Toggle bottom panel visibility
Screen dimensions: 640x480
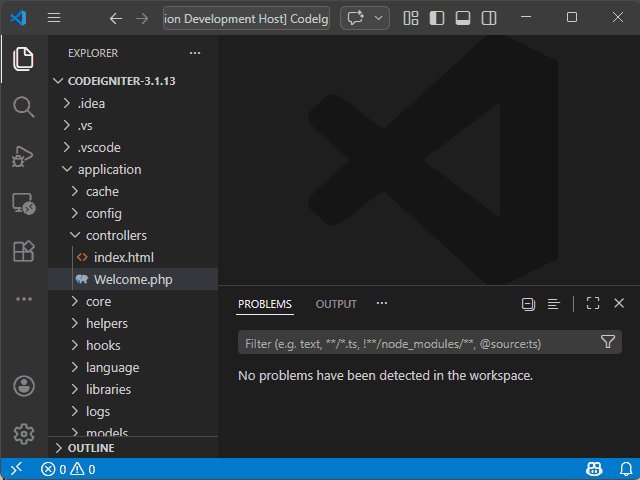tap(463, 18)
